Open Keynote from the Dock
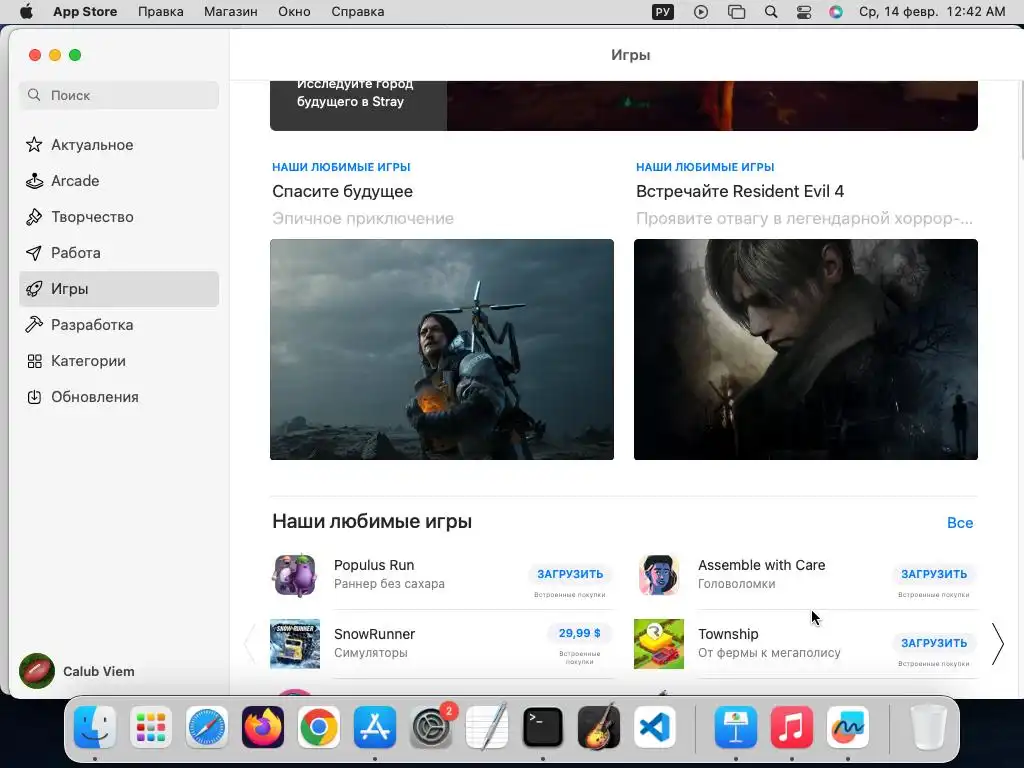The width and height of the screenshot is (1024, 768). click(736, 727)
